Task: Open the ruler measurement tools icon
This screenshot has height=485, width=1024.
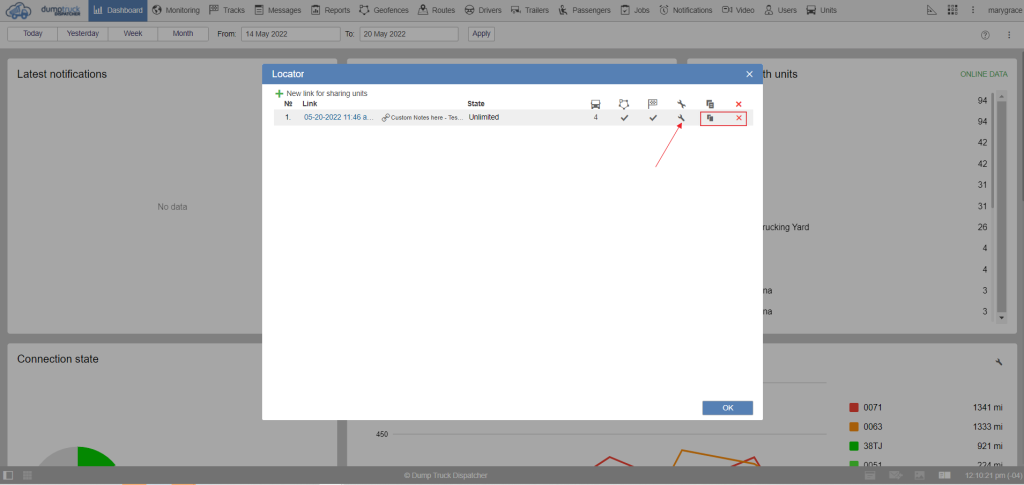Action: (931, 10)
